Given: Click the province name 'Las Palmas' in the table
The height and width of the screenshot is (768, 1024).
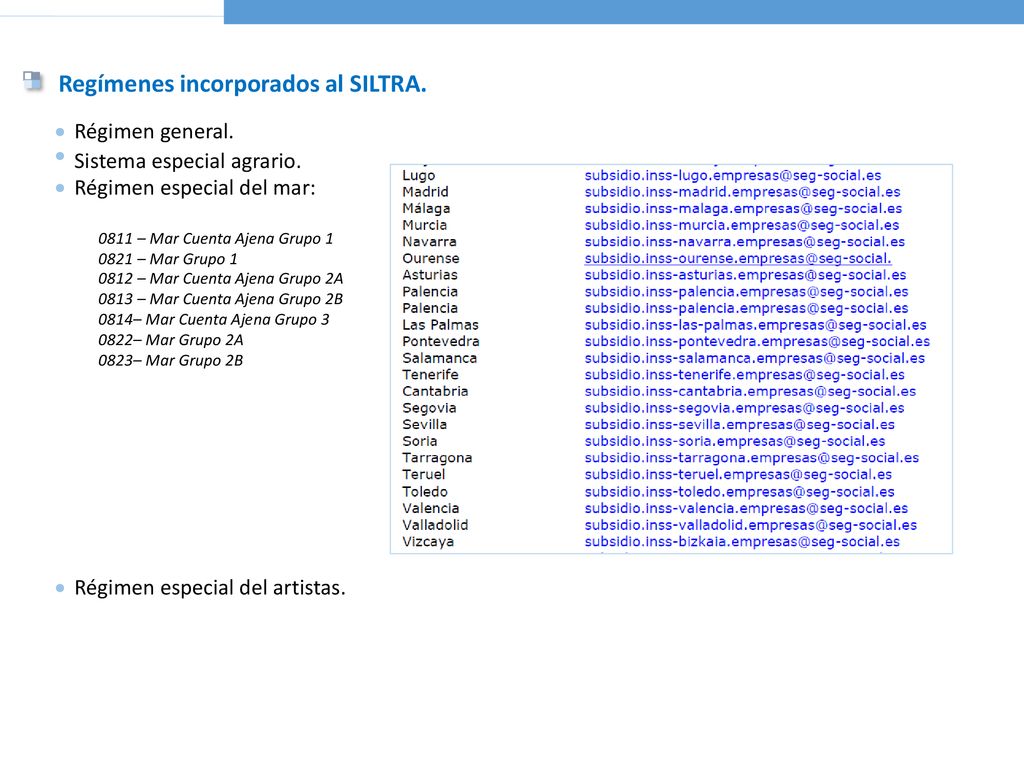Looking at the screenshot, I should [440, 325].
